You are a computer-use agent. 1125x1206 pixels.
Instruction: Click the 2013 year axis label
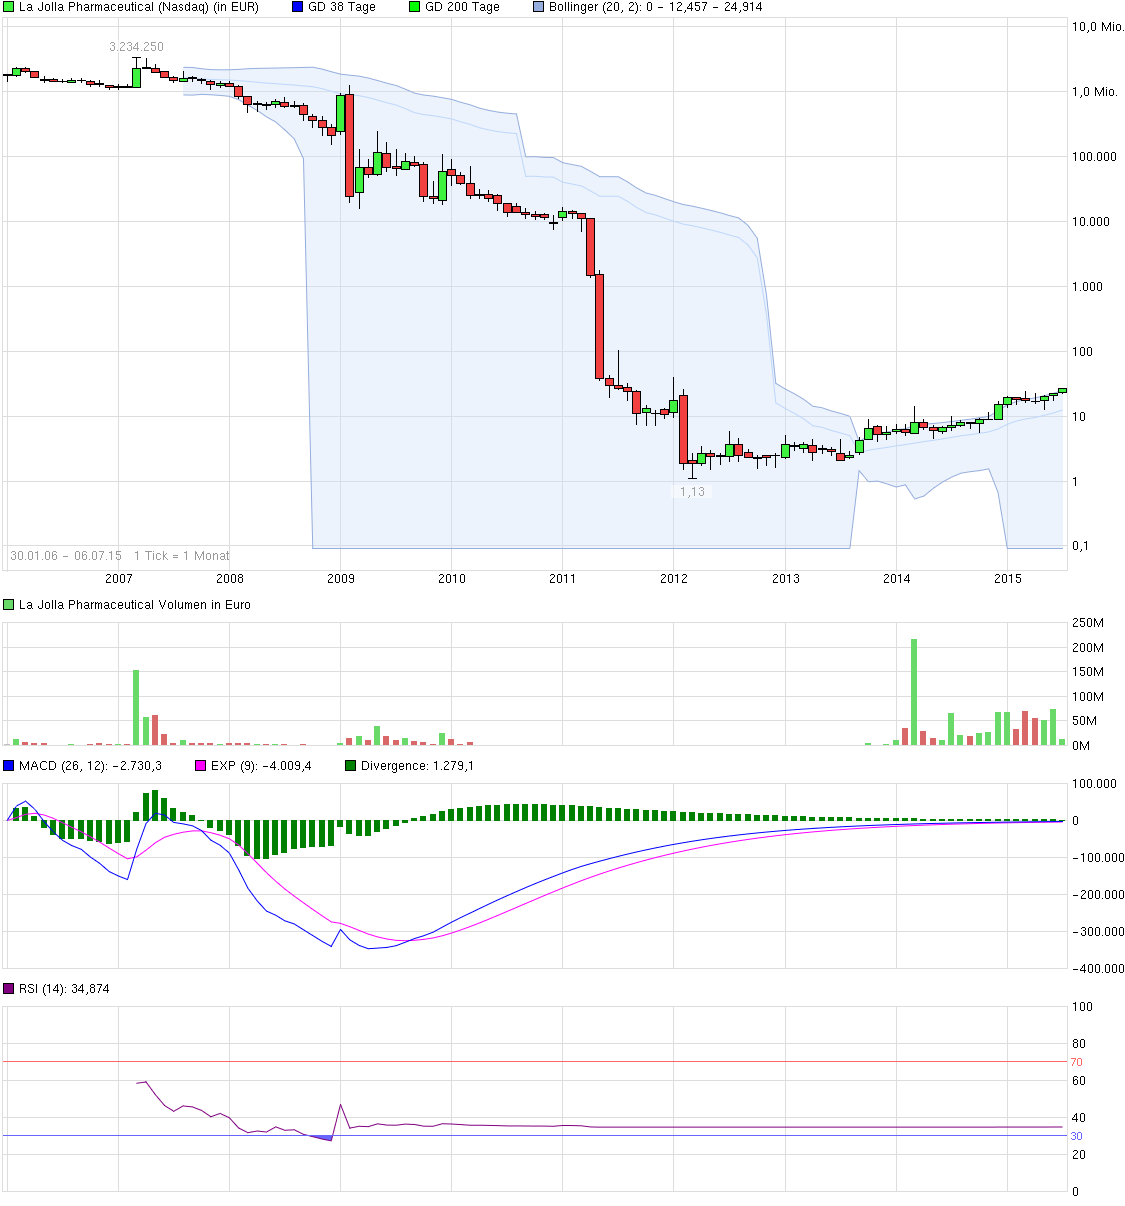[786, 579]
